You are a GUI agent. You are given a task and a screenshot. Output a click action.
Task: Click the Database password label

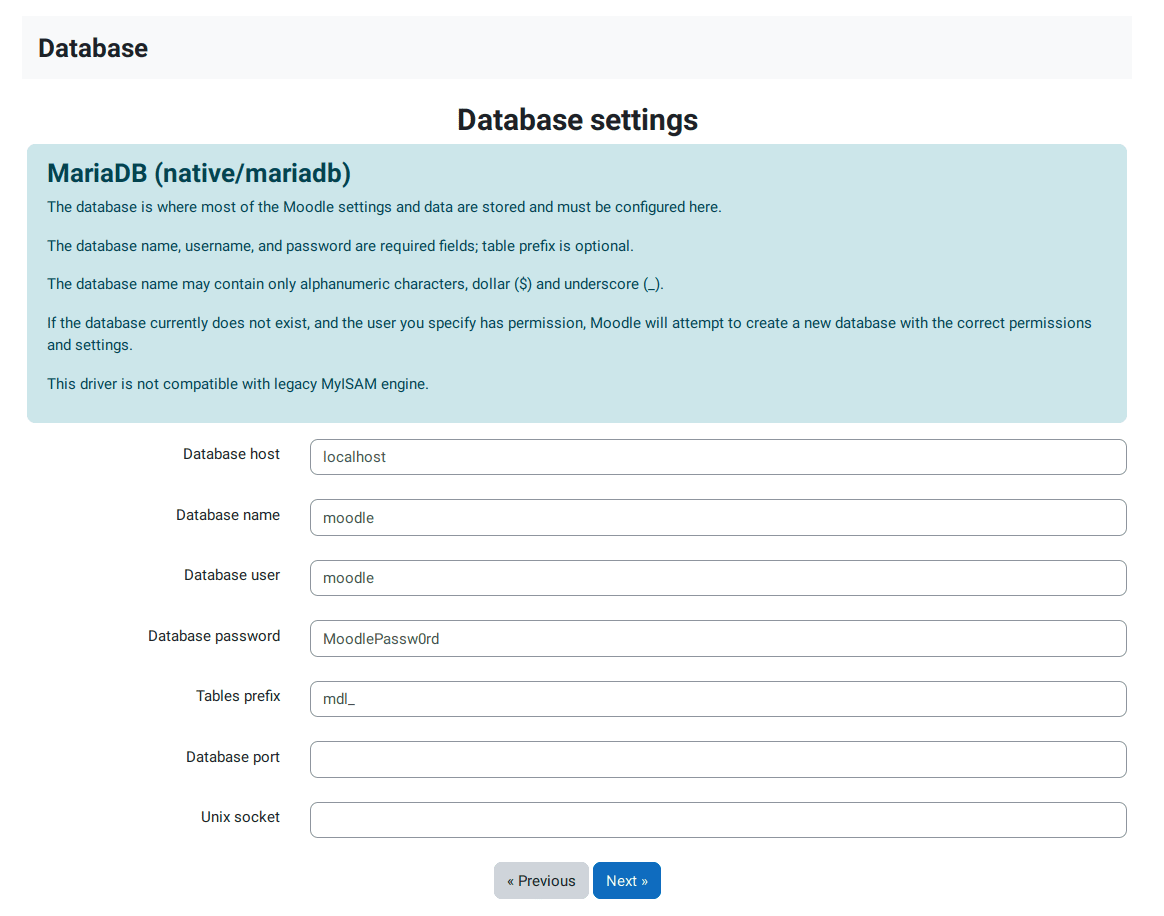click(214, 636)
